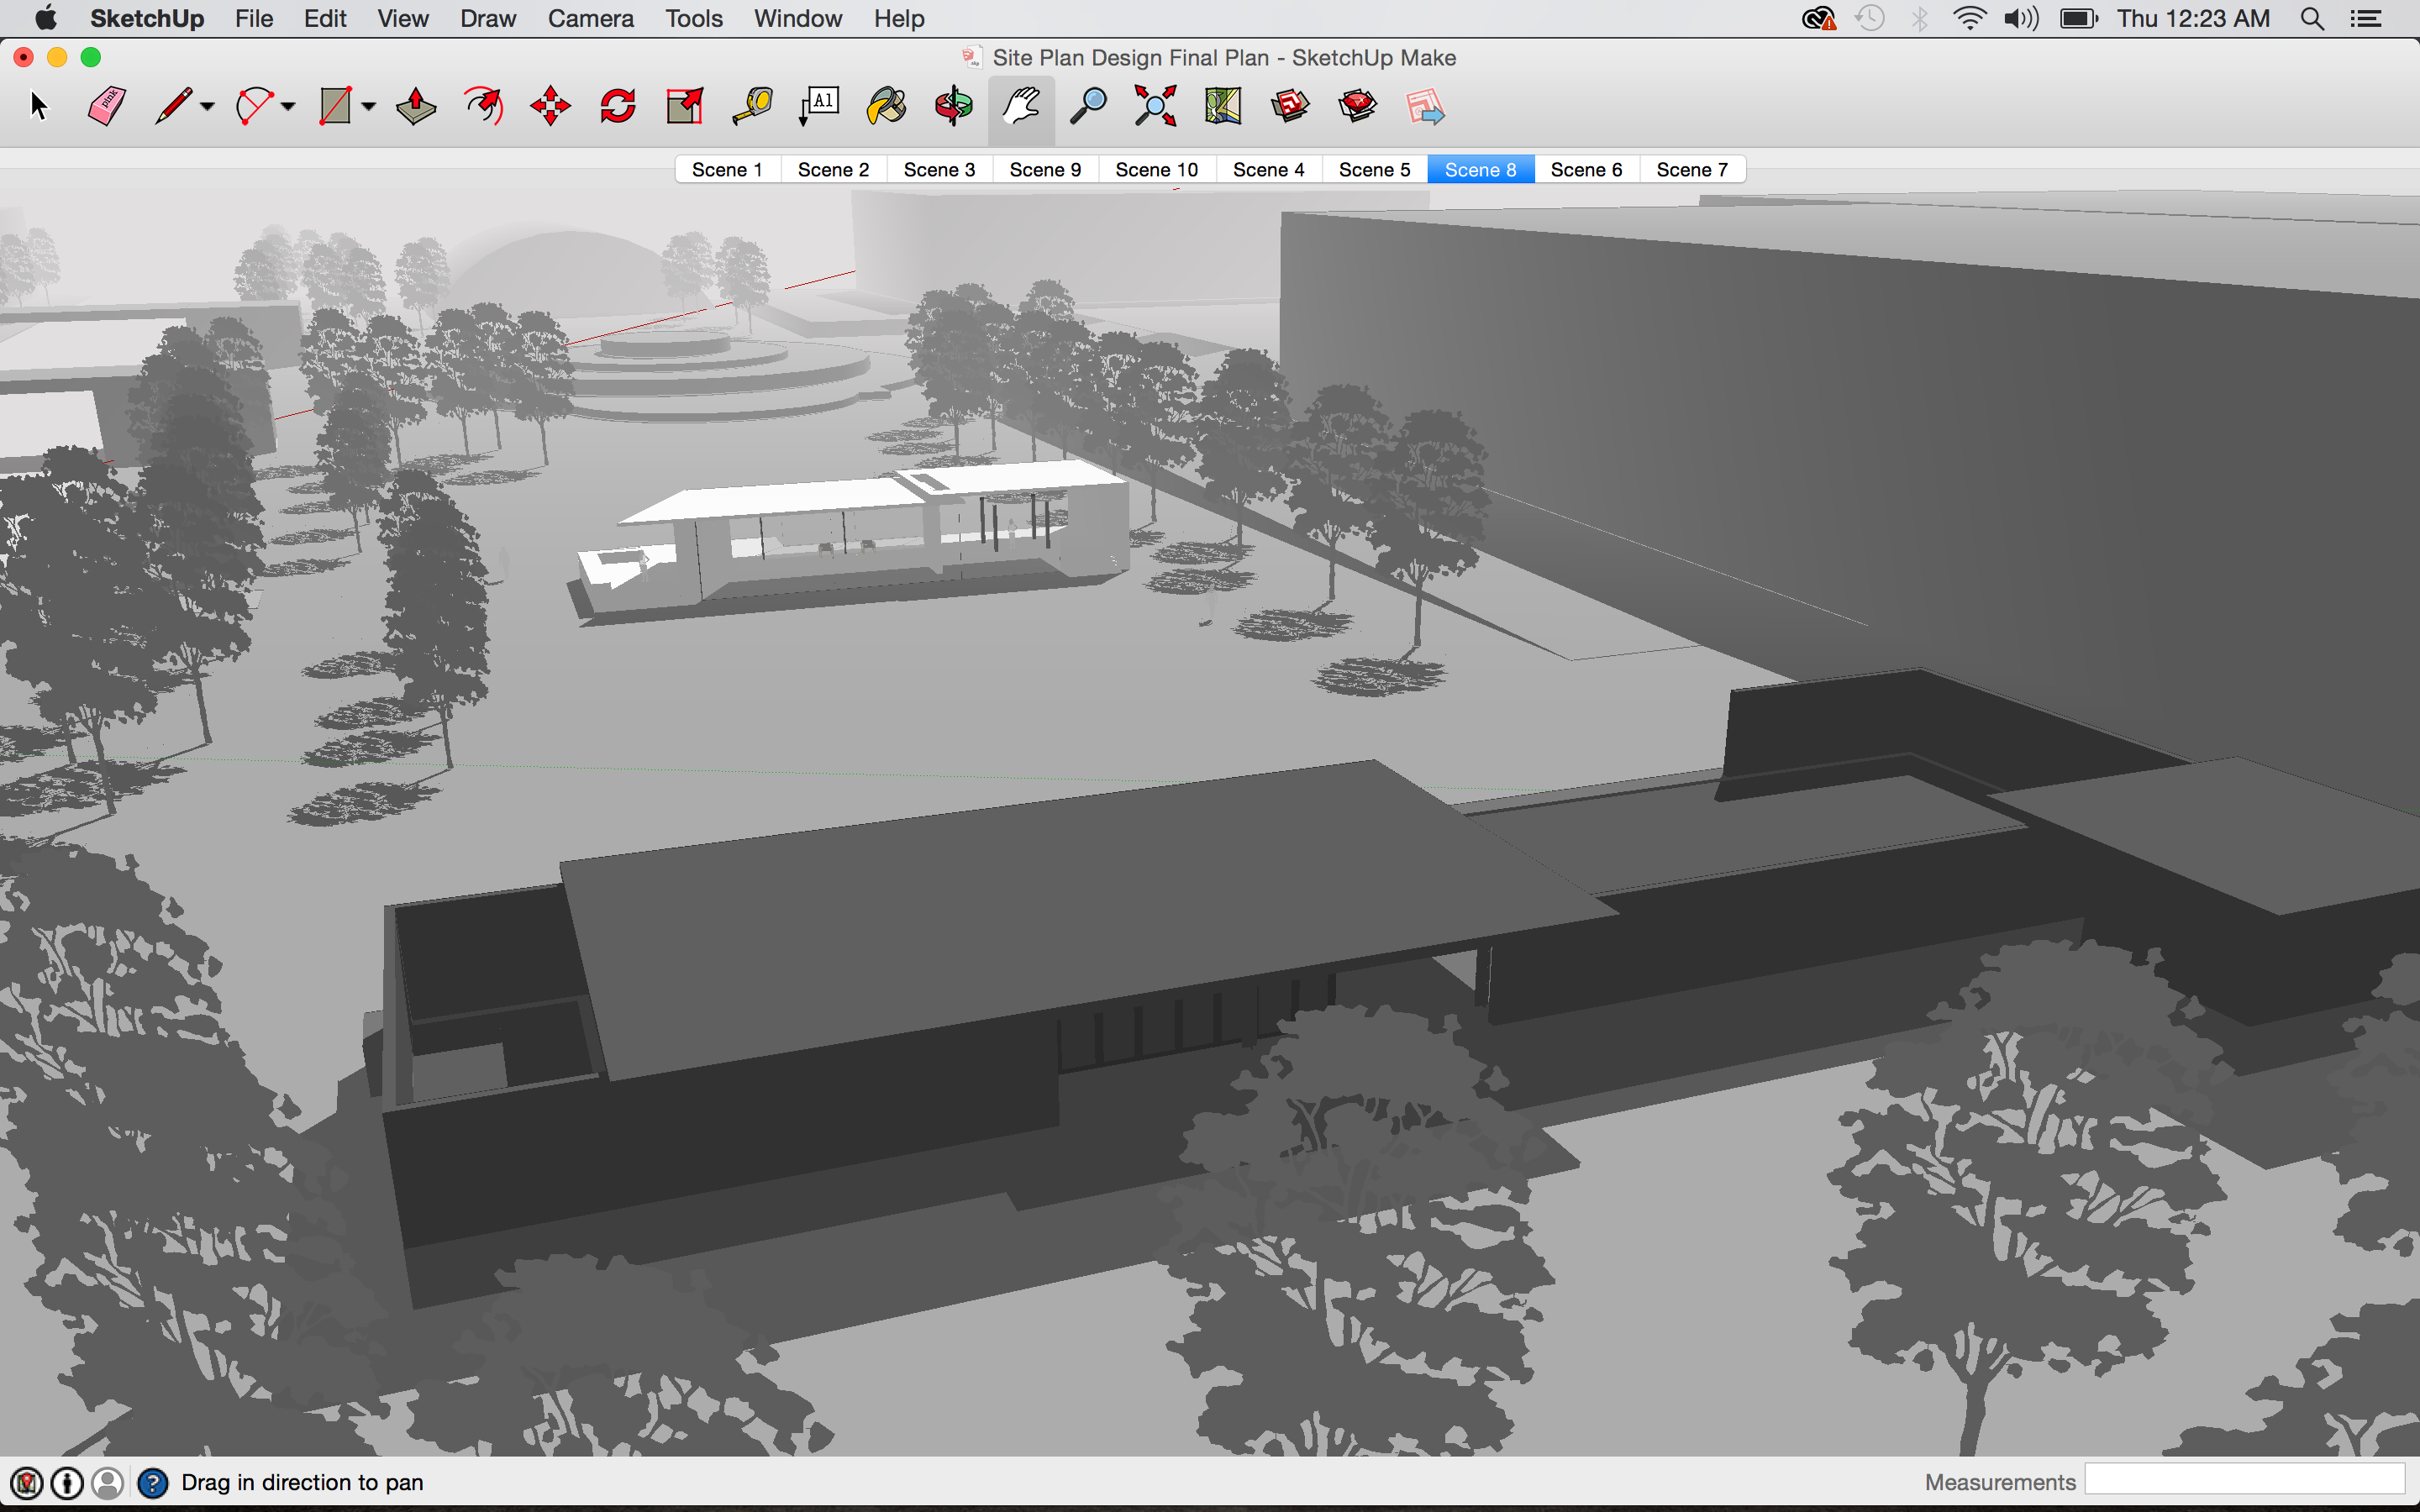Open the Tools menu
Viewport: 2420px width, 1512px height.
click(694, 18)
